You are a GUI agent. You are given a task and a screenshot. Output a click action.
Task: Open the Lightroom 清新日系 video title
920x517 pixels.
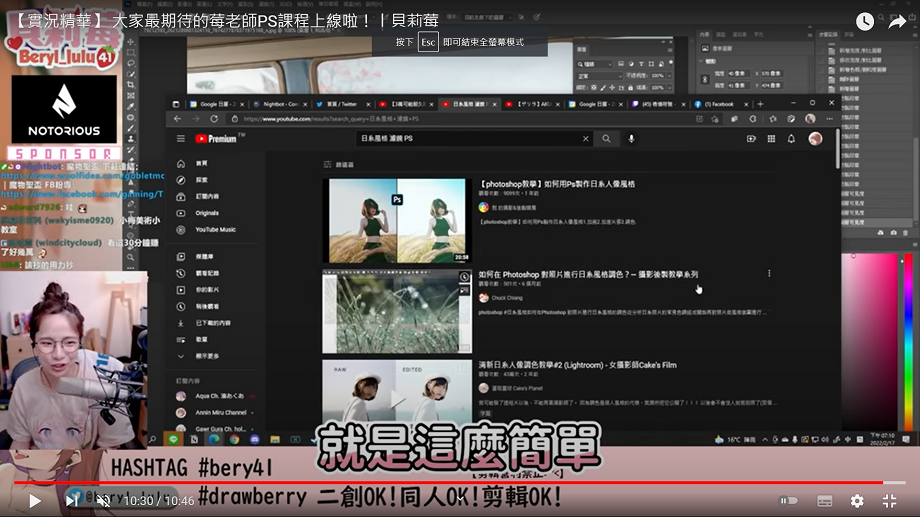pos(577,365)
